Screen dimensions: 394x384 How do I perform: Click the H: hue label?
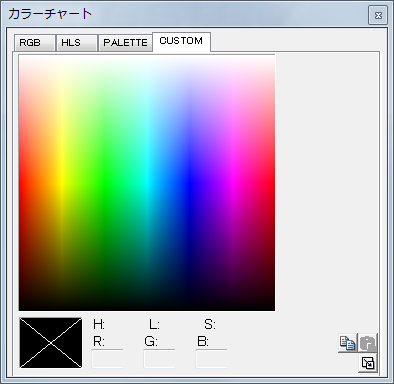click(99, 324)
